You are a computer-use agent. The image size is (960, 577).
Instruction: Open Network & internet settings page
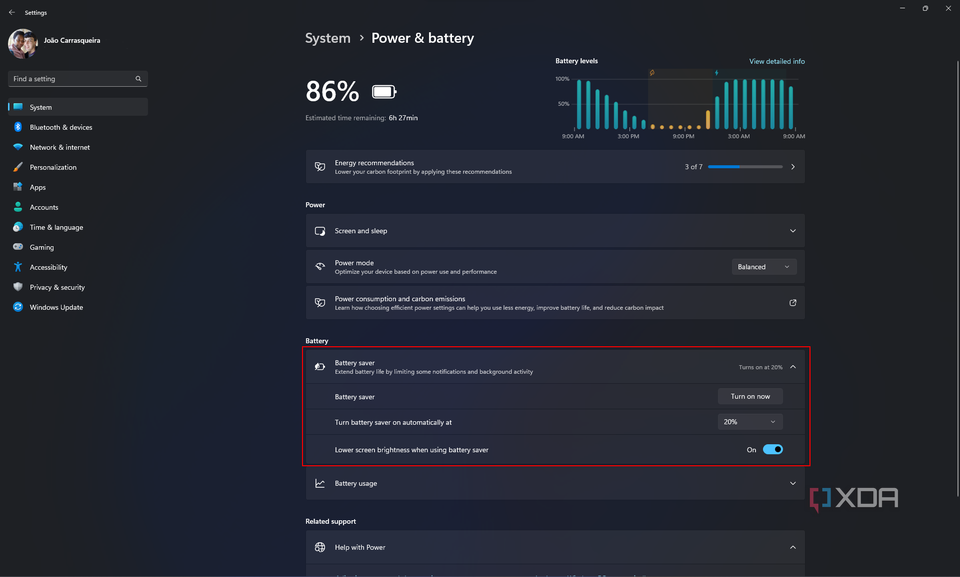coord(60,147)
